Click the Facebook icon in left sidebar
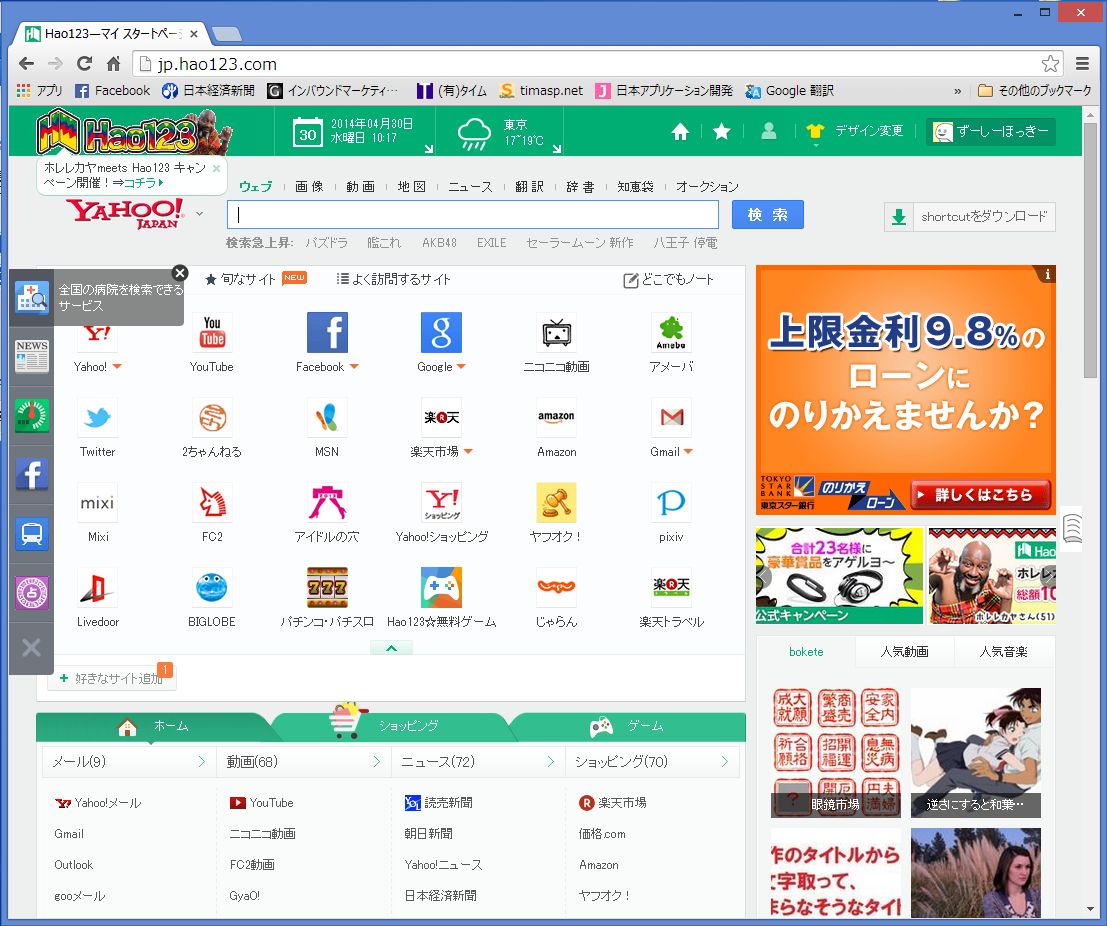1107x926 pixels. coord(32,474)
